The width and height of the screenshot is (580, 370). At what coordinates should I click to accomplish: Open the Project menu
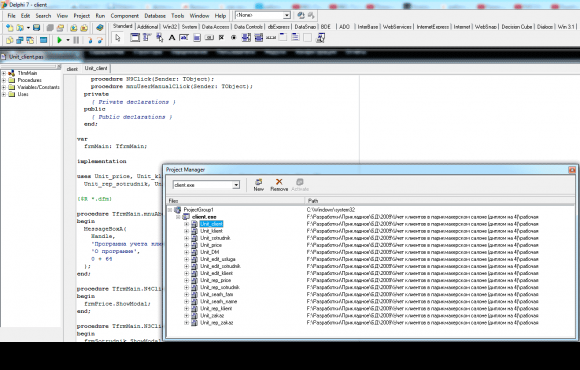[x=81, y=16]
